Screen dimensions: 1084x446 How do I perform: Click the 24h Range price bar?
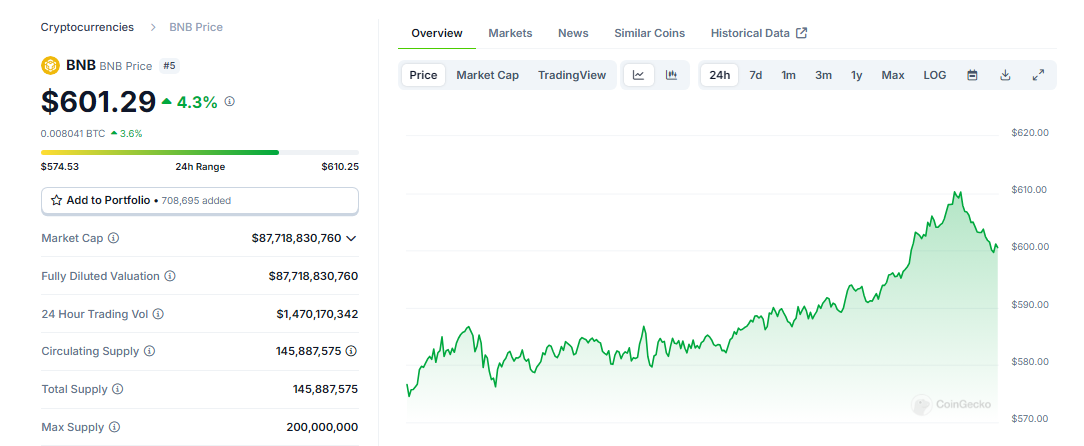pos(199,152)
